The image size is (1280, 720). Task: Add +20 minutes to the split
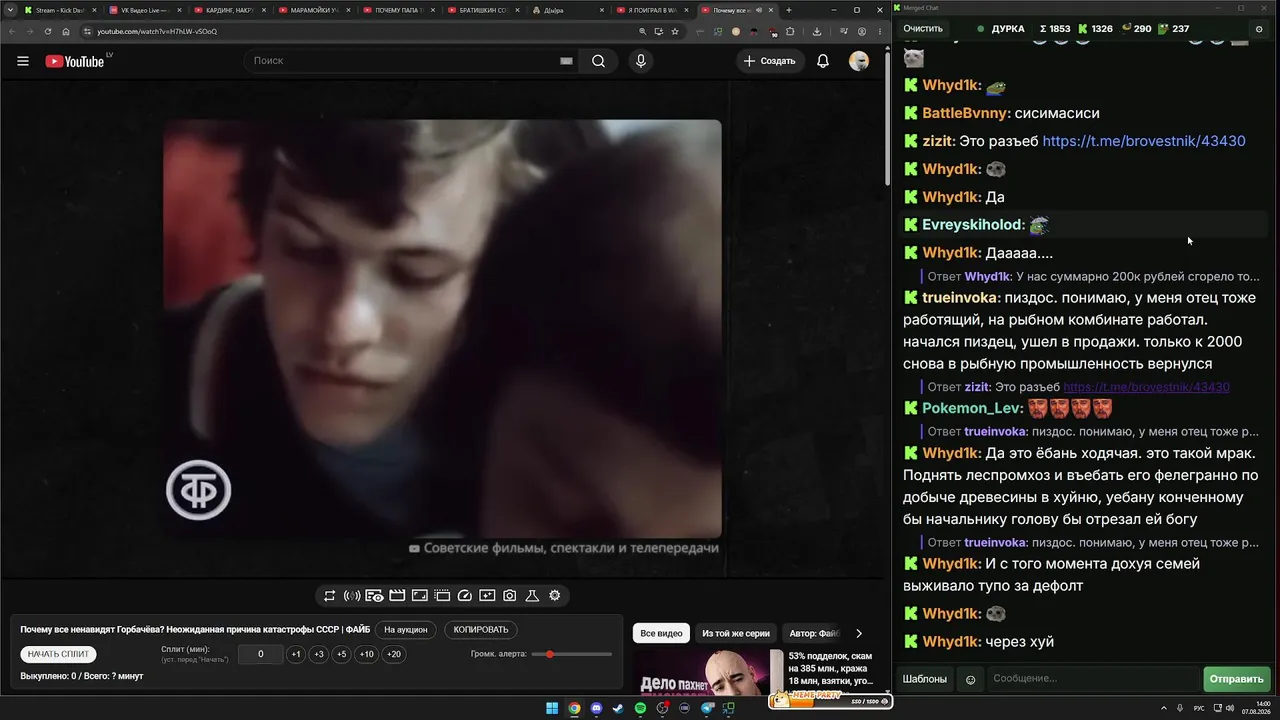(394, 654)
